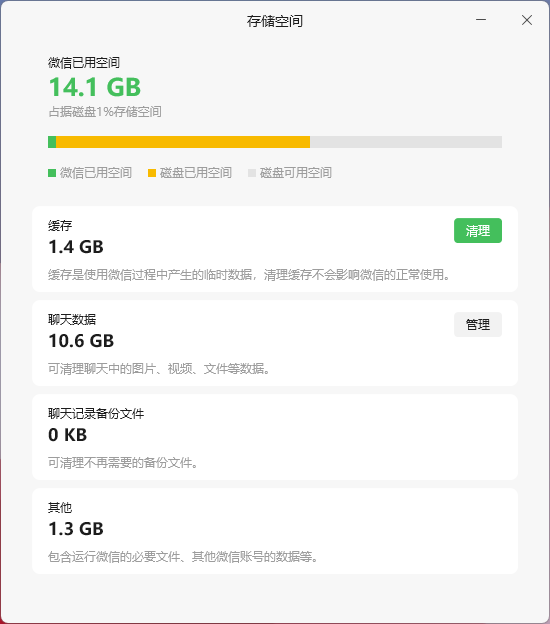
Task: Click the 占据磁盘1%存储空间 text
Action: pyautogui.click(x=105, y=112)
